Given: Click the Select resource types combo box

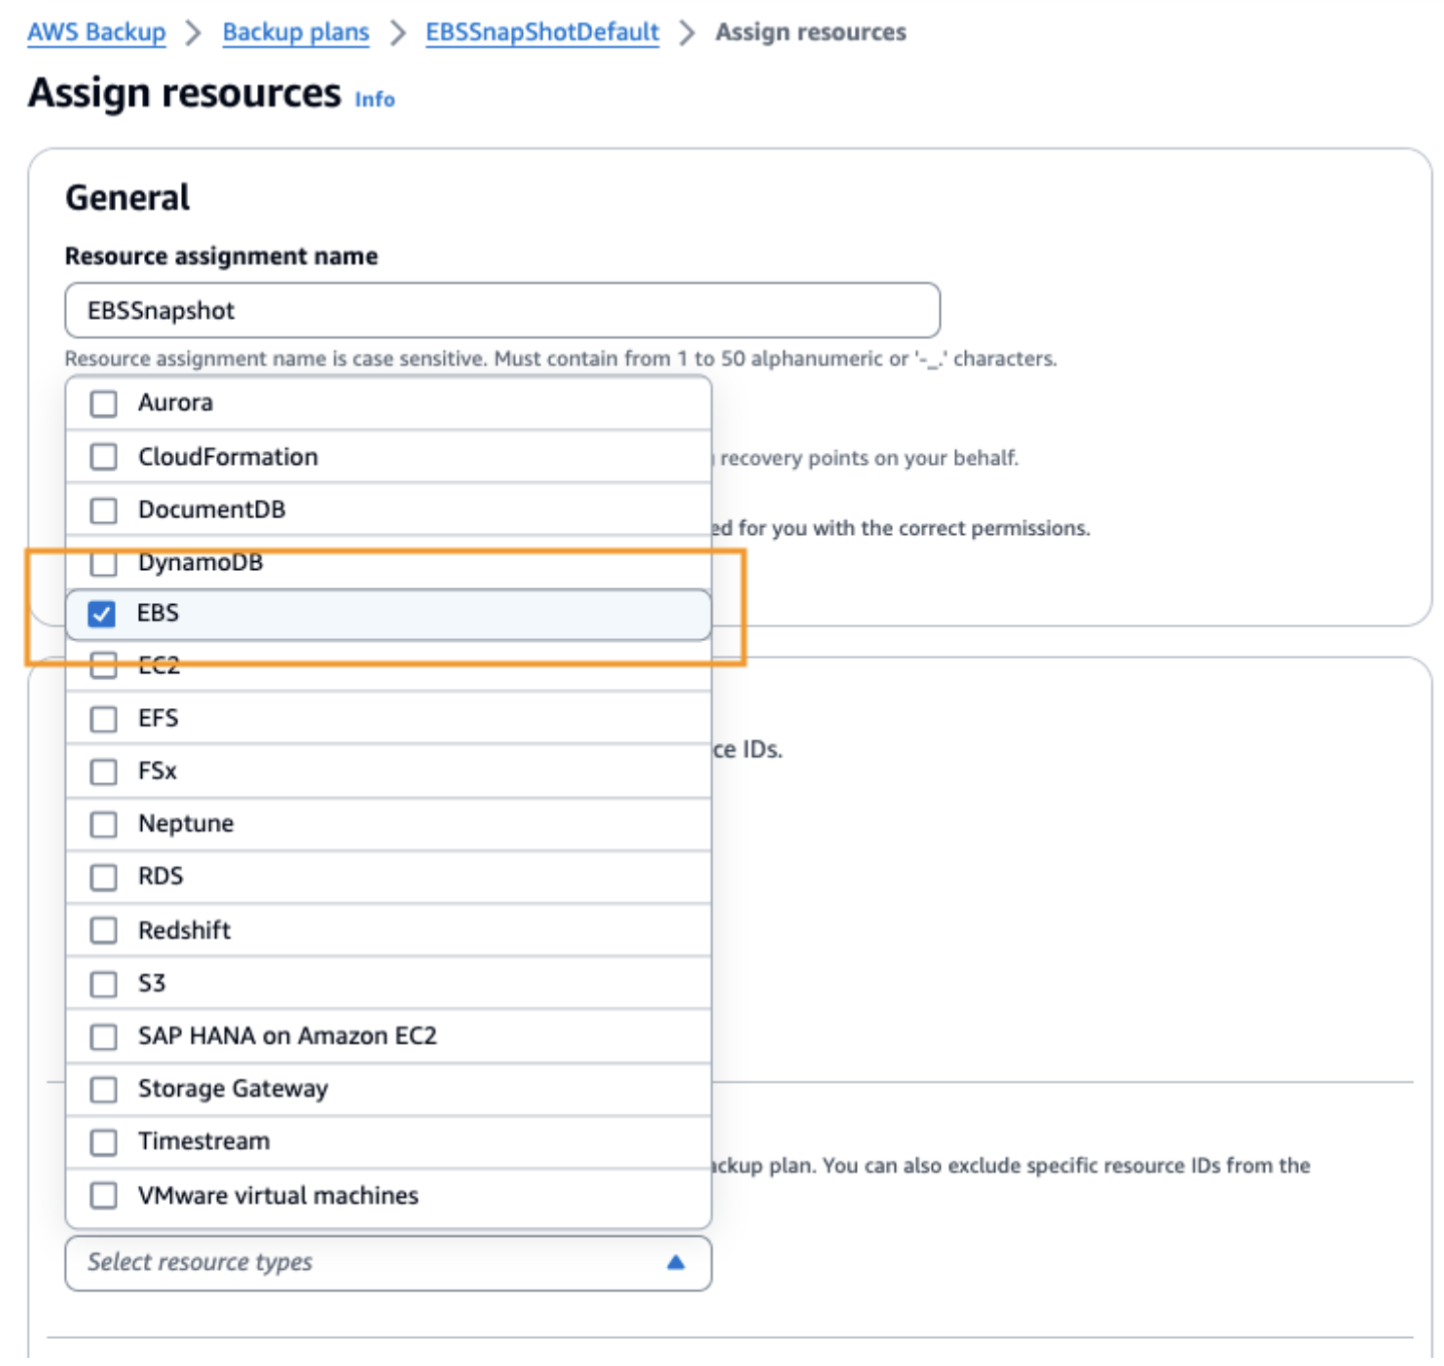Looking at the screenshot, I should pos(370,1262).
